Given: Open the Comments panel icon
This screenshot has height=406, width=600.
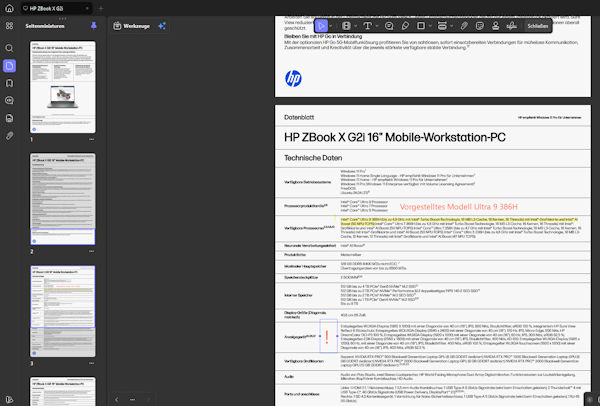Looking at the screenshot, I should tap(9, 100).
